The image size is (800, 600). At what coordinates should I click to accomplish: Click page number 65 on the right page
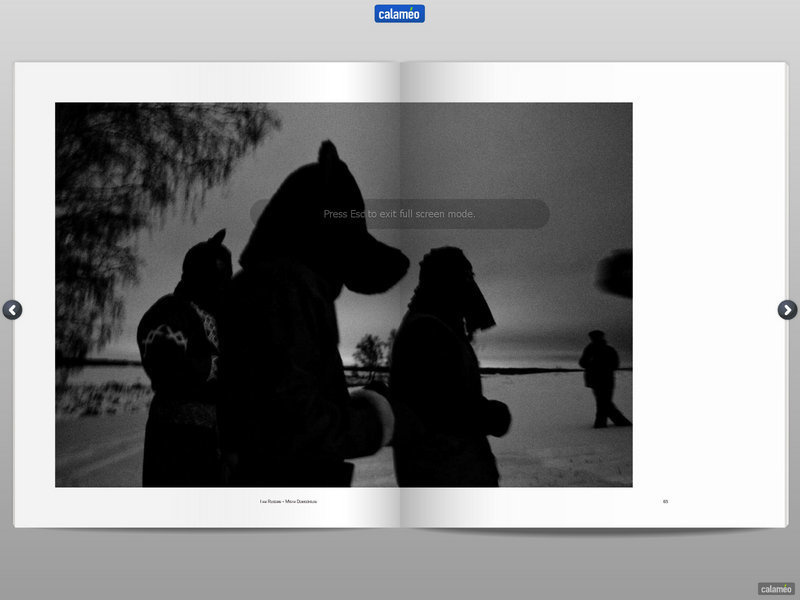665,501
